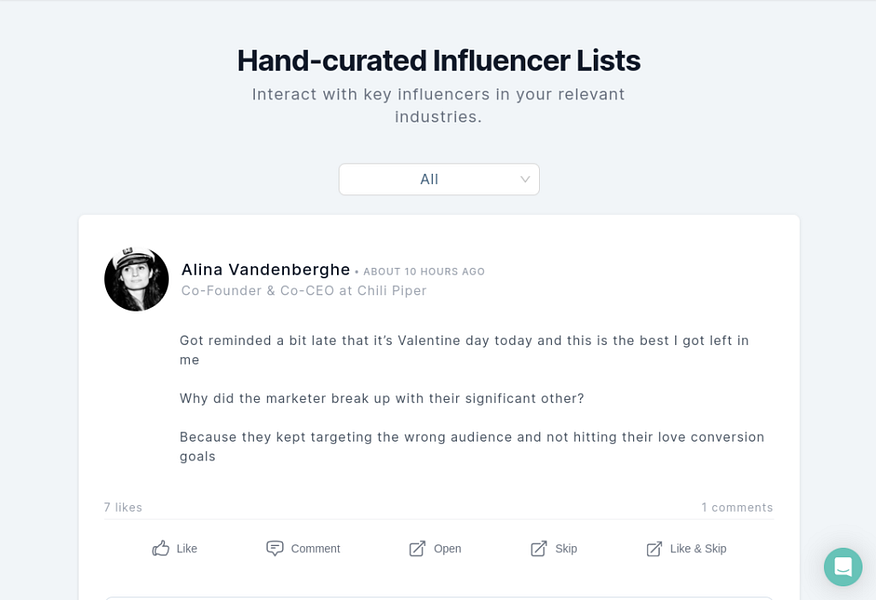Click the 7 likes count
Screen dimensions: 876x600
tap(123, 507)
